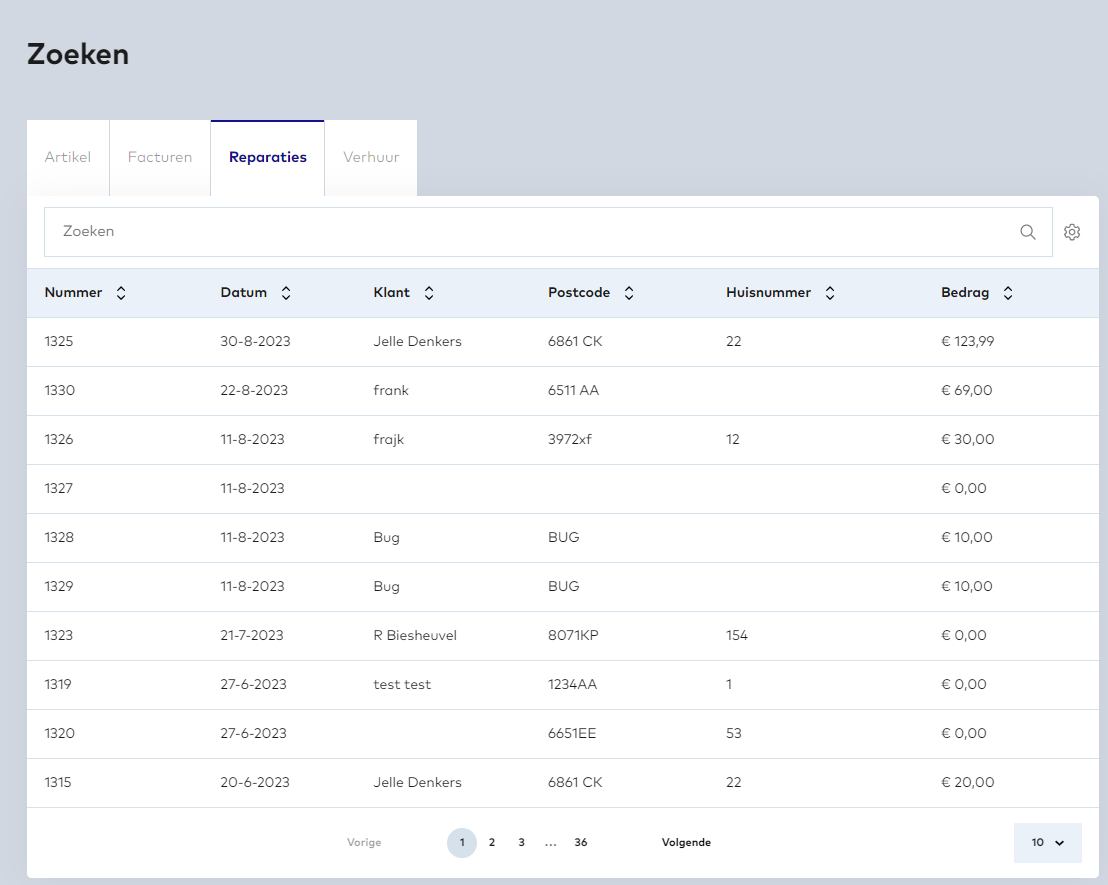Open the Verhuur tab
The image size is (1108, 885).
(x=371, y=158)
